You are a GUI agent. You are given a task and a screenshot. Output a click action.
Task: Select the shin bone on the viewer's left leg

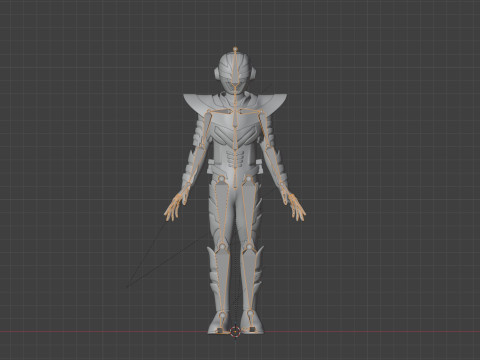point(221,281)
